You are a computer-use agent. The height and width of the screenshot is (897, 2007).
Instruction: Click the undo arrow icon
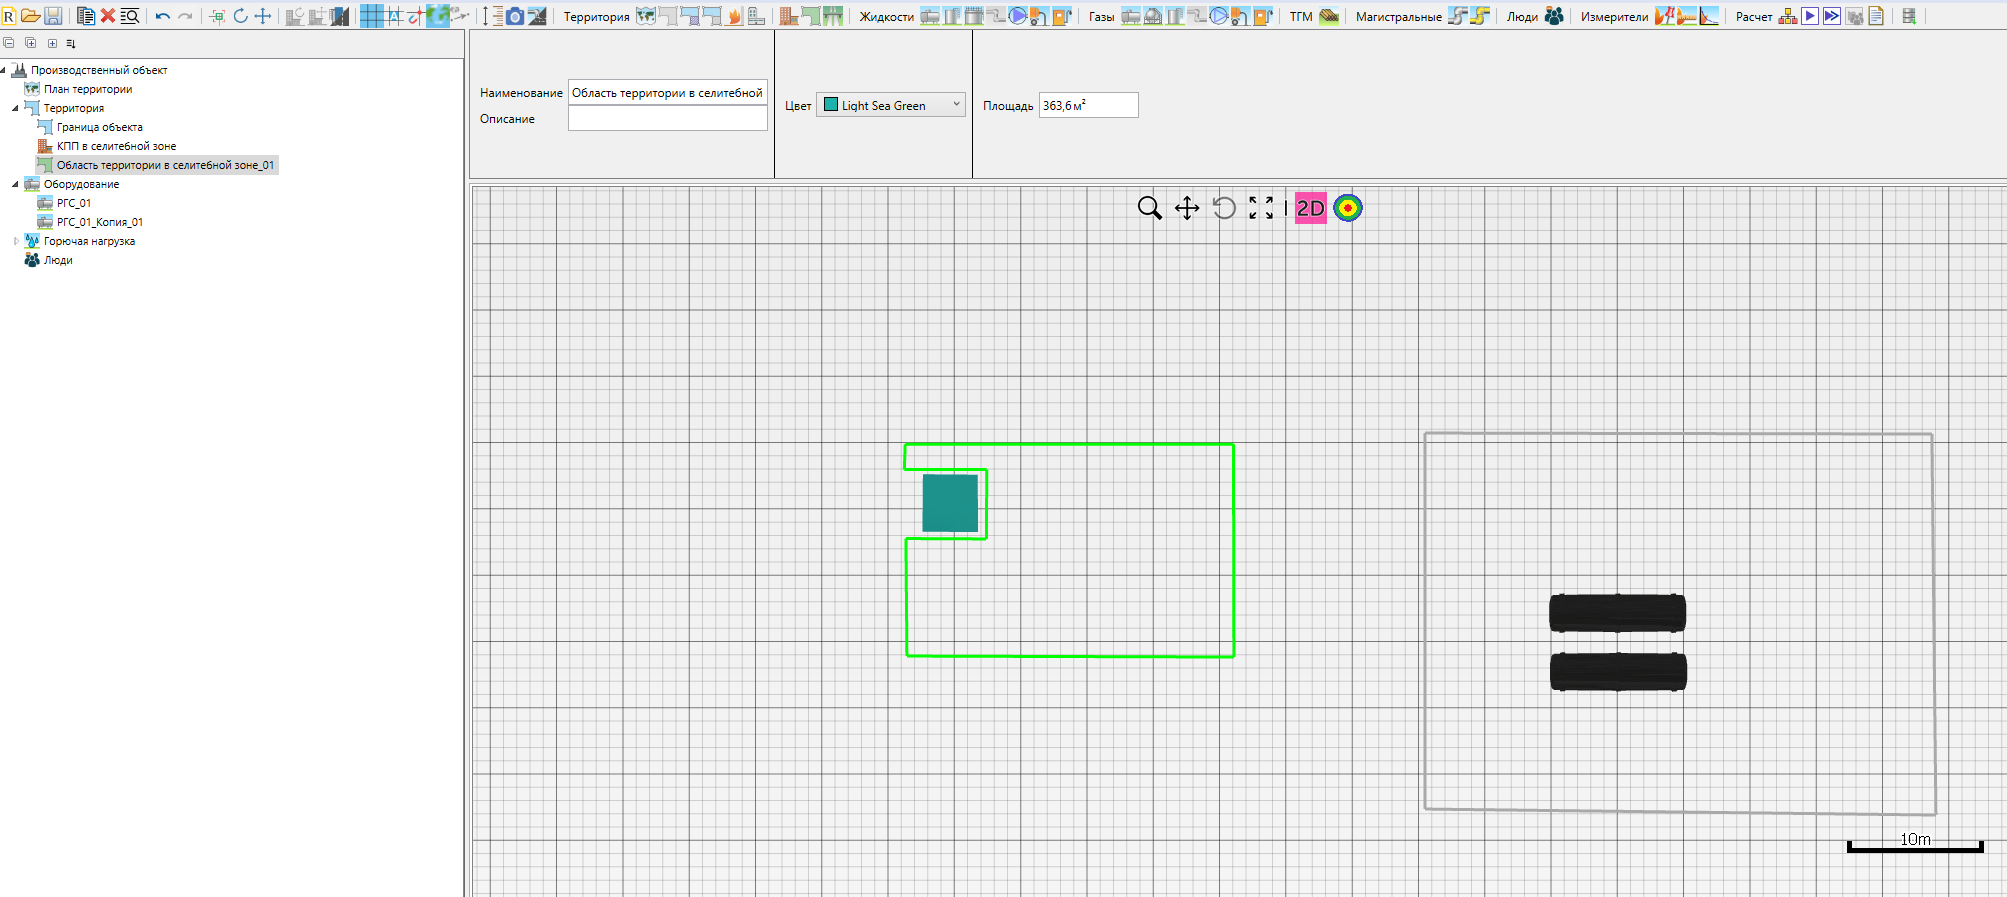tap(162, 16)
